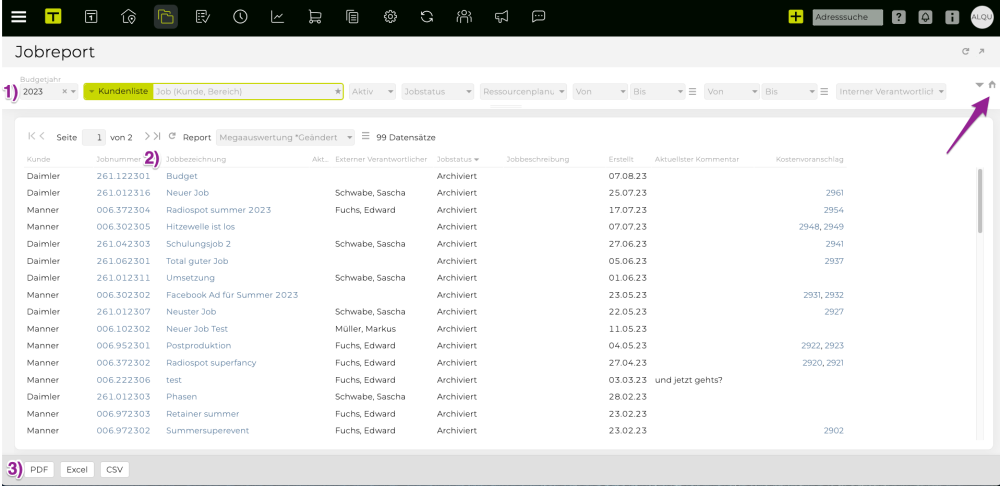Open the shopping cart icon
This screenshot has height=486, width=1000.
(x=314, y=17)
